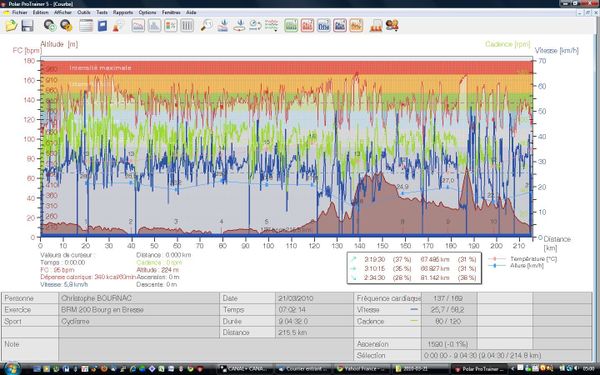Switch to the CANAL+ taskbar window

(245, 369)
